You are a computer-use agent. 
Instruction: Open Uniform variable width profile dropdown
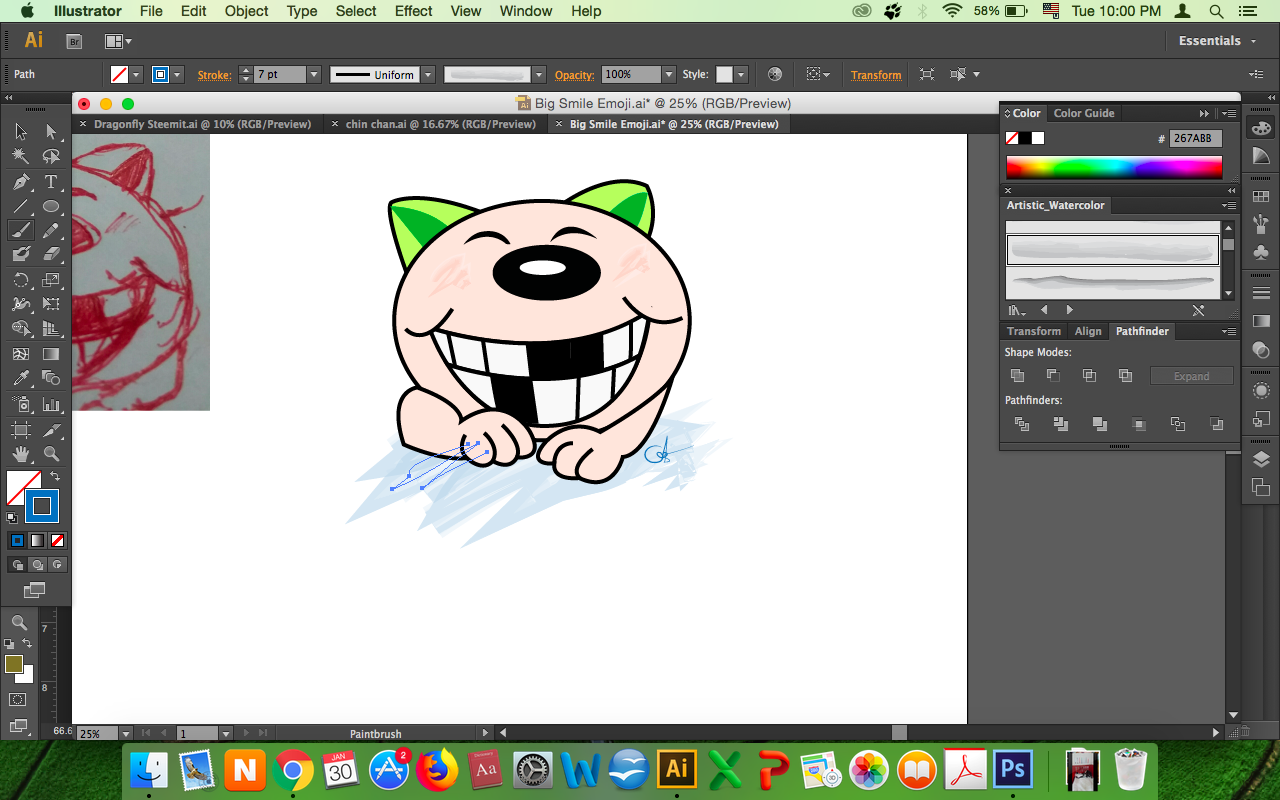[428, 74]
